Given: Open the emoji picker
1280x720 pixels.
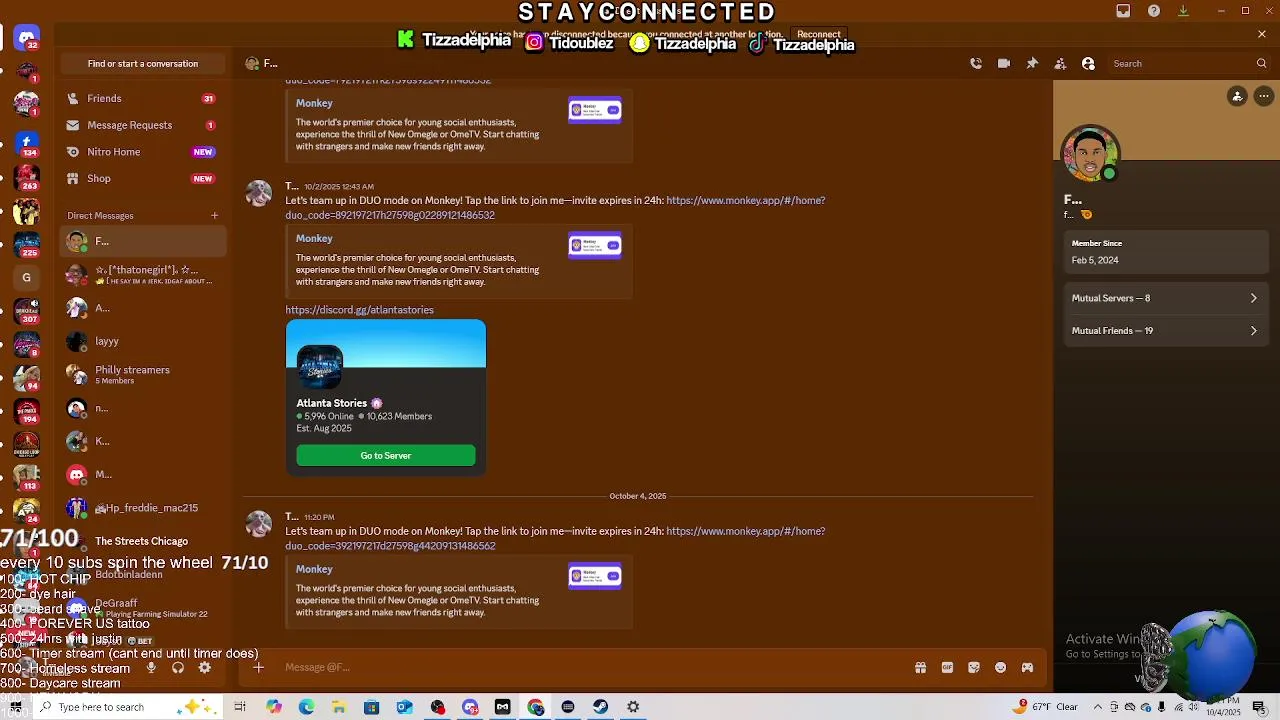Looking at the screenshot, I should (1000, 667).
